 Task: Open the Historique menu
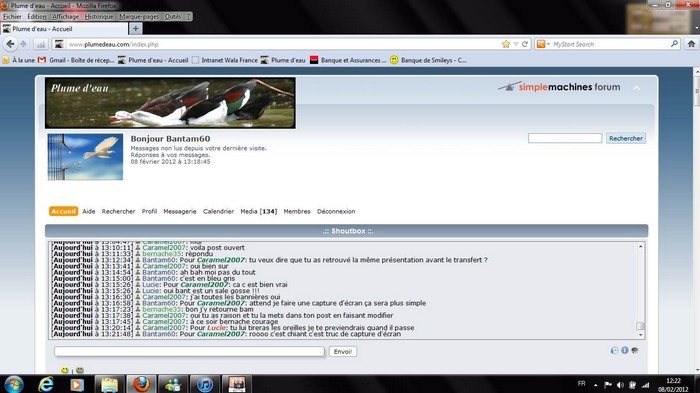[99, 17]
